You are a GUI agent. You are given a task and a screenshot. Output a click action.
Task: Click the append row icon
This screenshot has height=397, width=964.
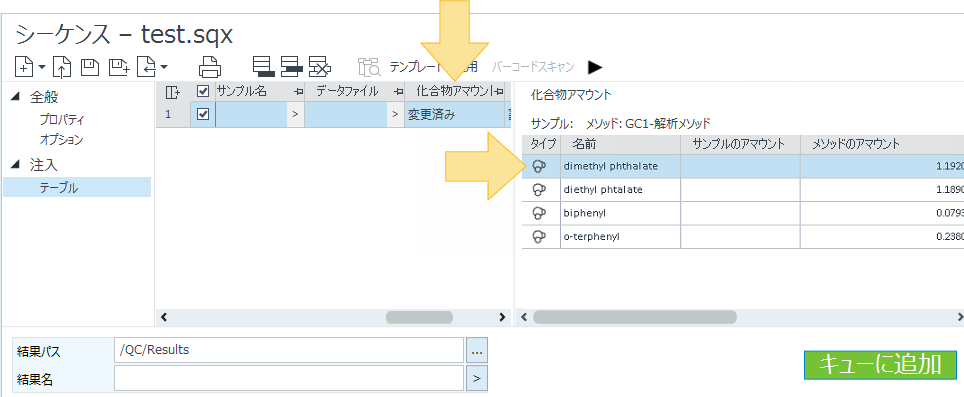coord(264,67)
